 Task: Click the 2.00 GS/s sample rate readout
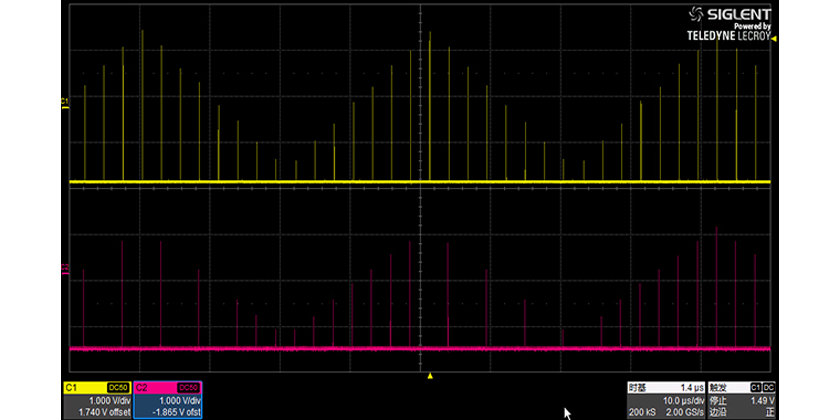pyautogui.click(x=685, y=411)
